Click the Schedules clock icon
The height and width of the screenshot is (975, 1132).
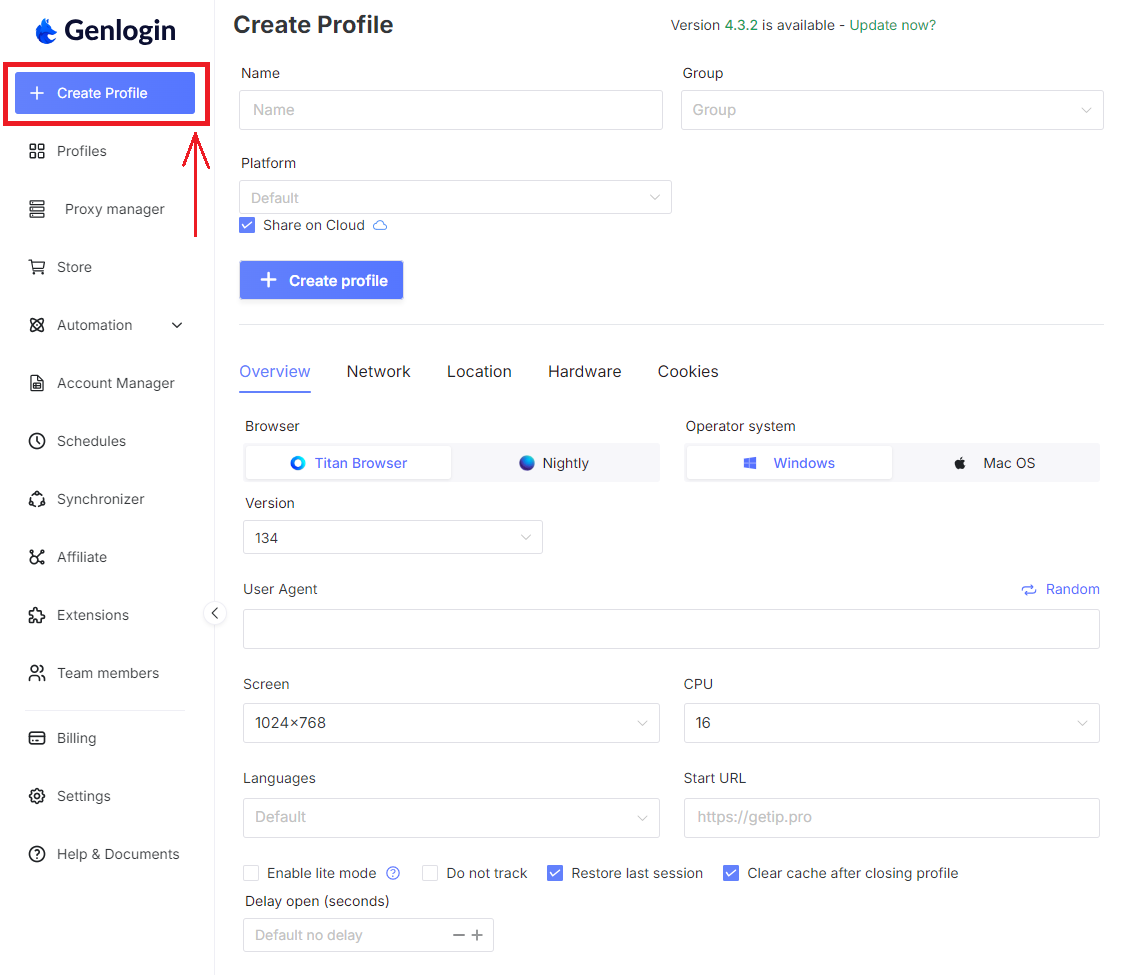pos(37,441)
